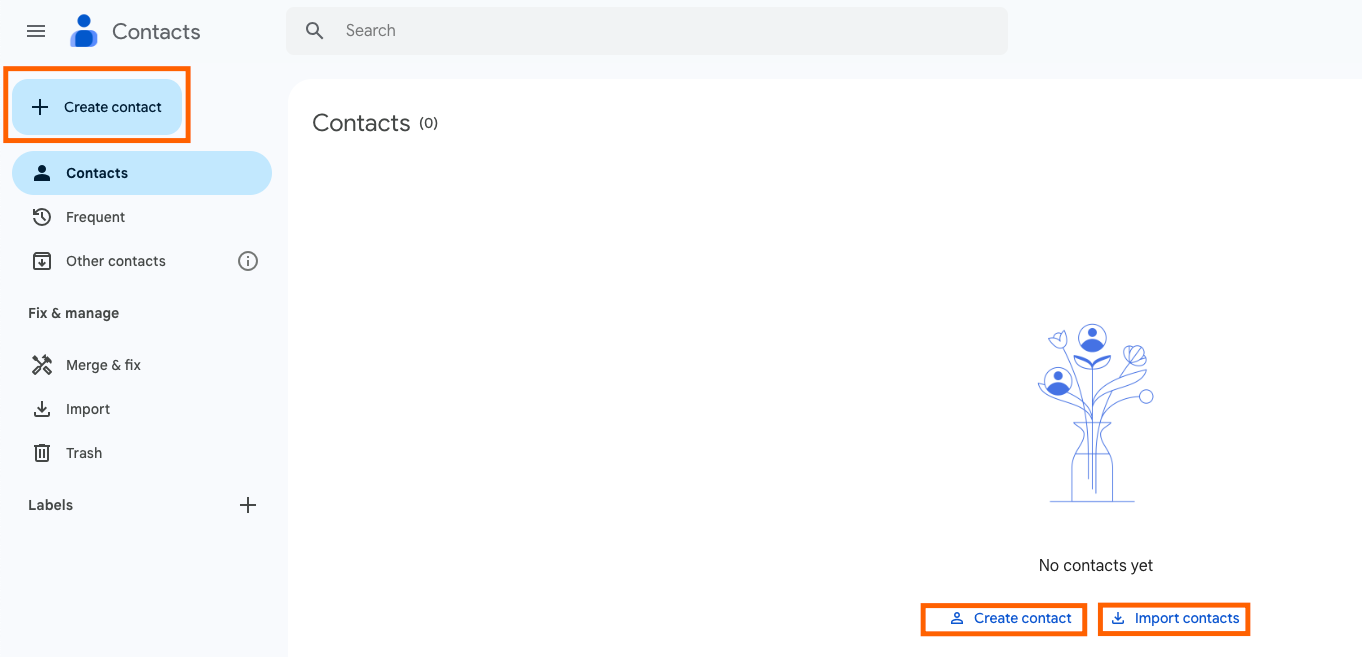Go to Merge & fix page

142,365
